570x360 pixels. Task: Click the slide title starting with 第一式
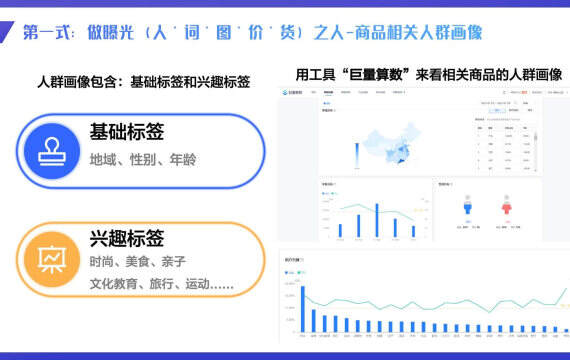253,32
